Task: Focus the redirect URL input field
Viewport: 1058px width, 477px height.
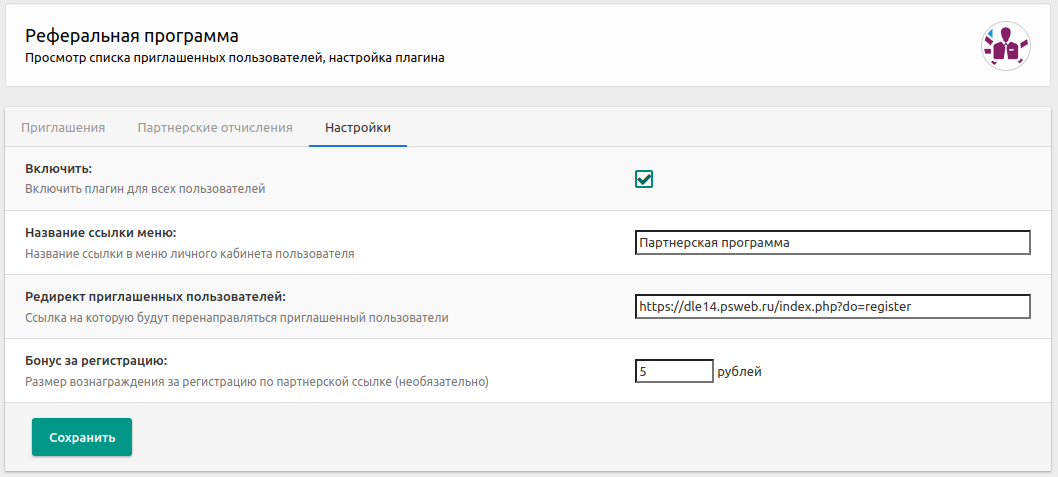Action: click(x=831, y=307)
